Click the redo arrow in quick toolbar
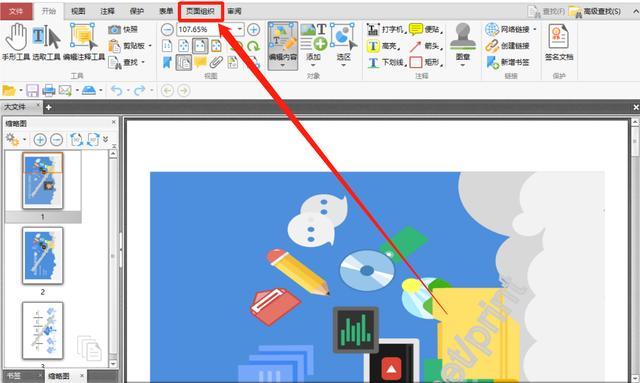Image resolution: width=640 pixels, height=383 pixels. [x=140, y=90]
